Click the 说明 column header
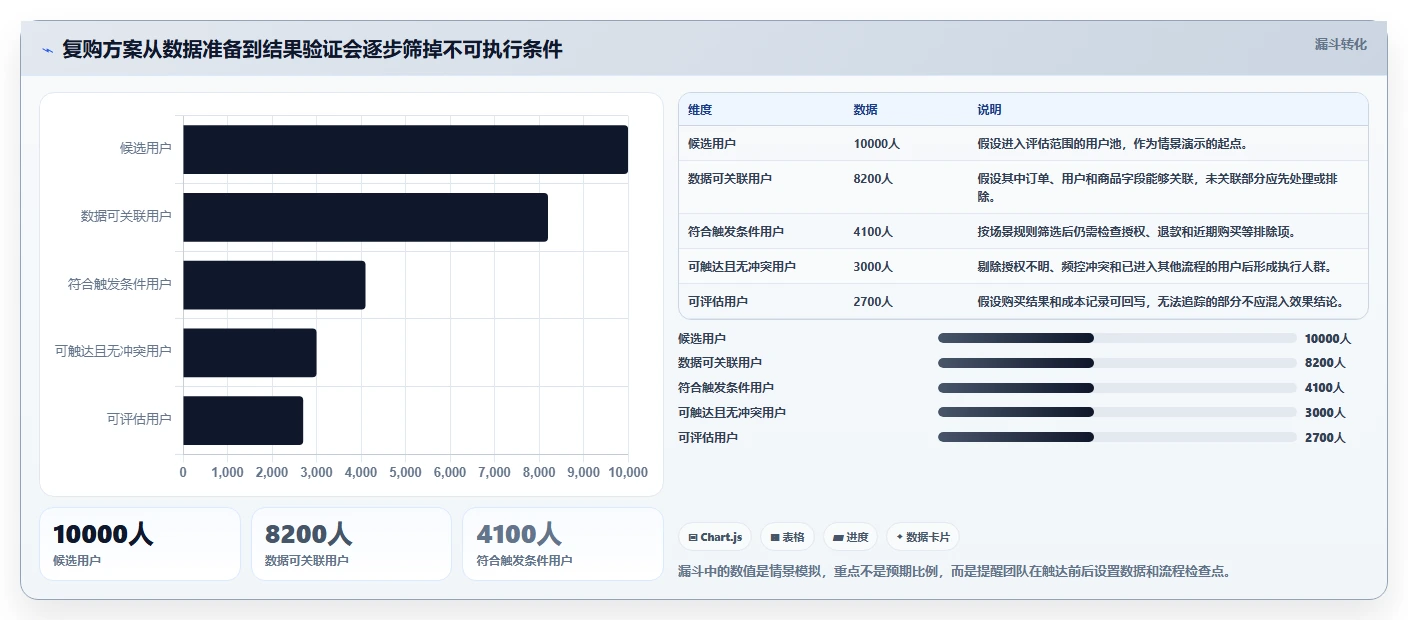 pos(990,110)
